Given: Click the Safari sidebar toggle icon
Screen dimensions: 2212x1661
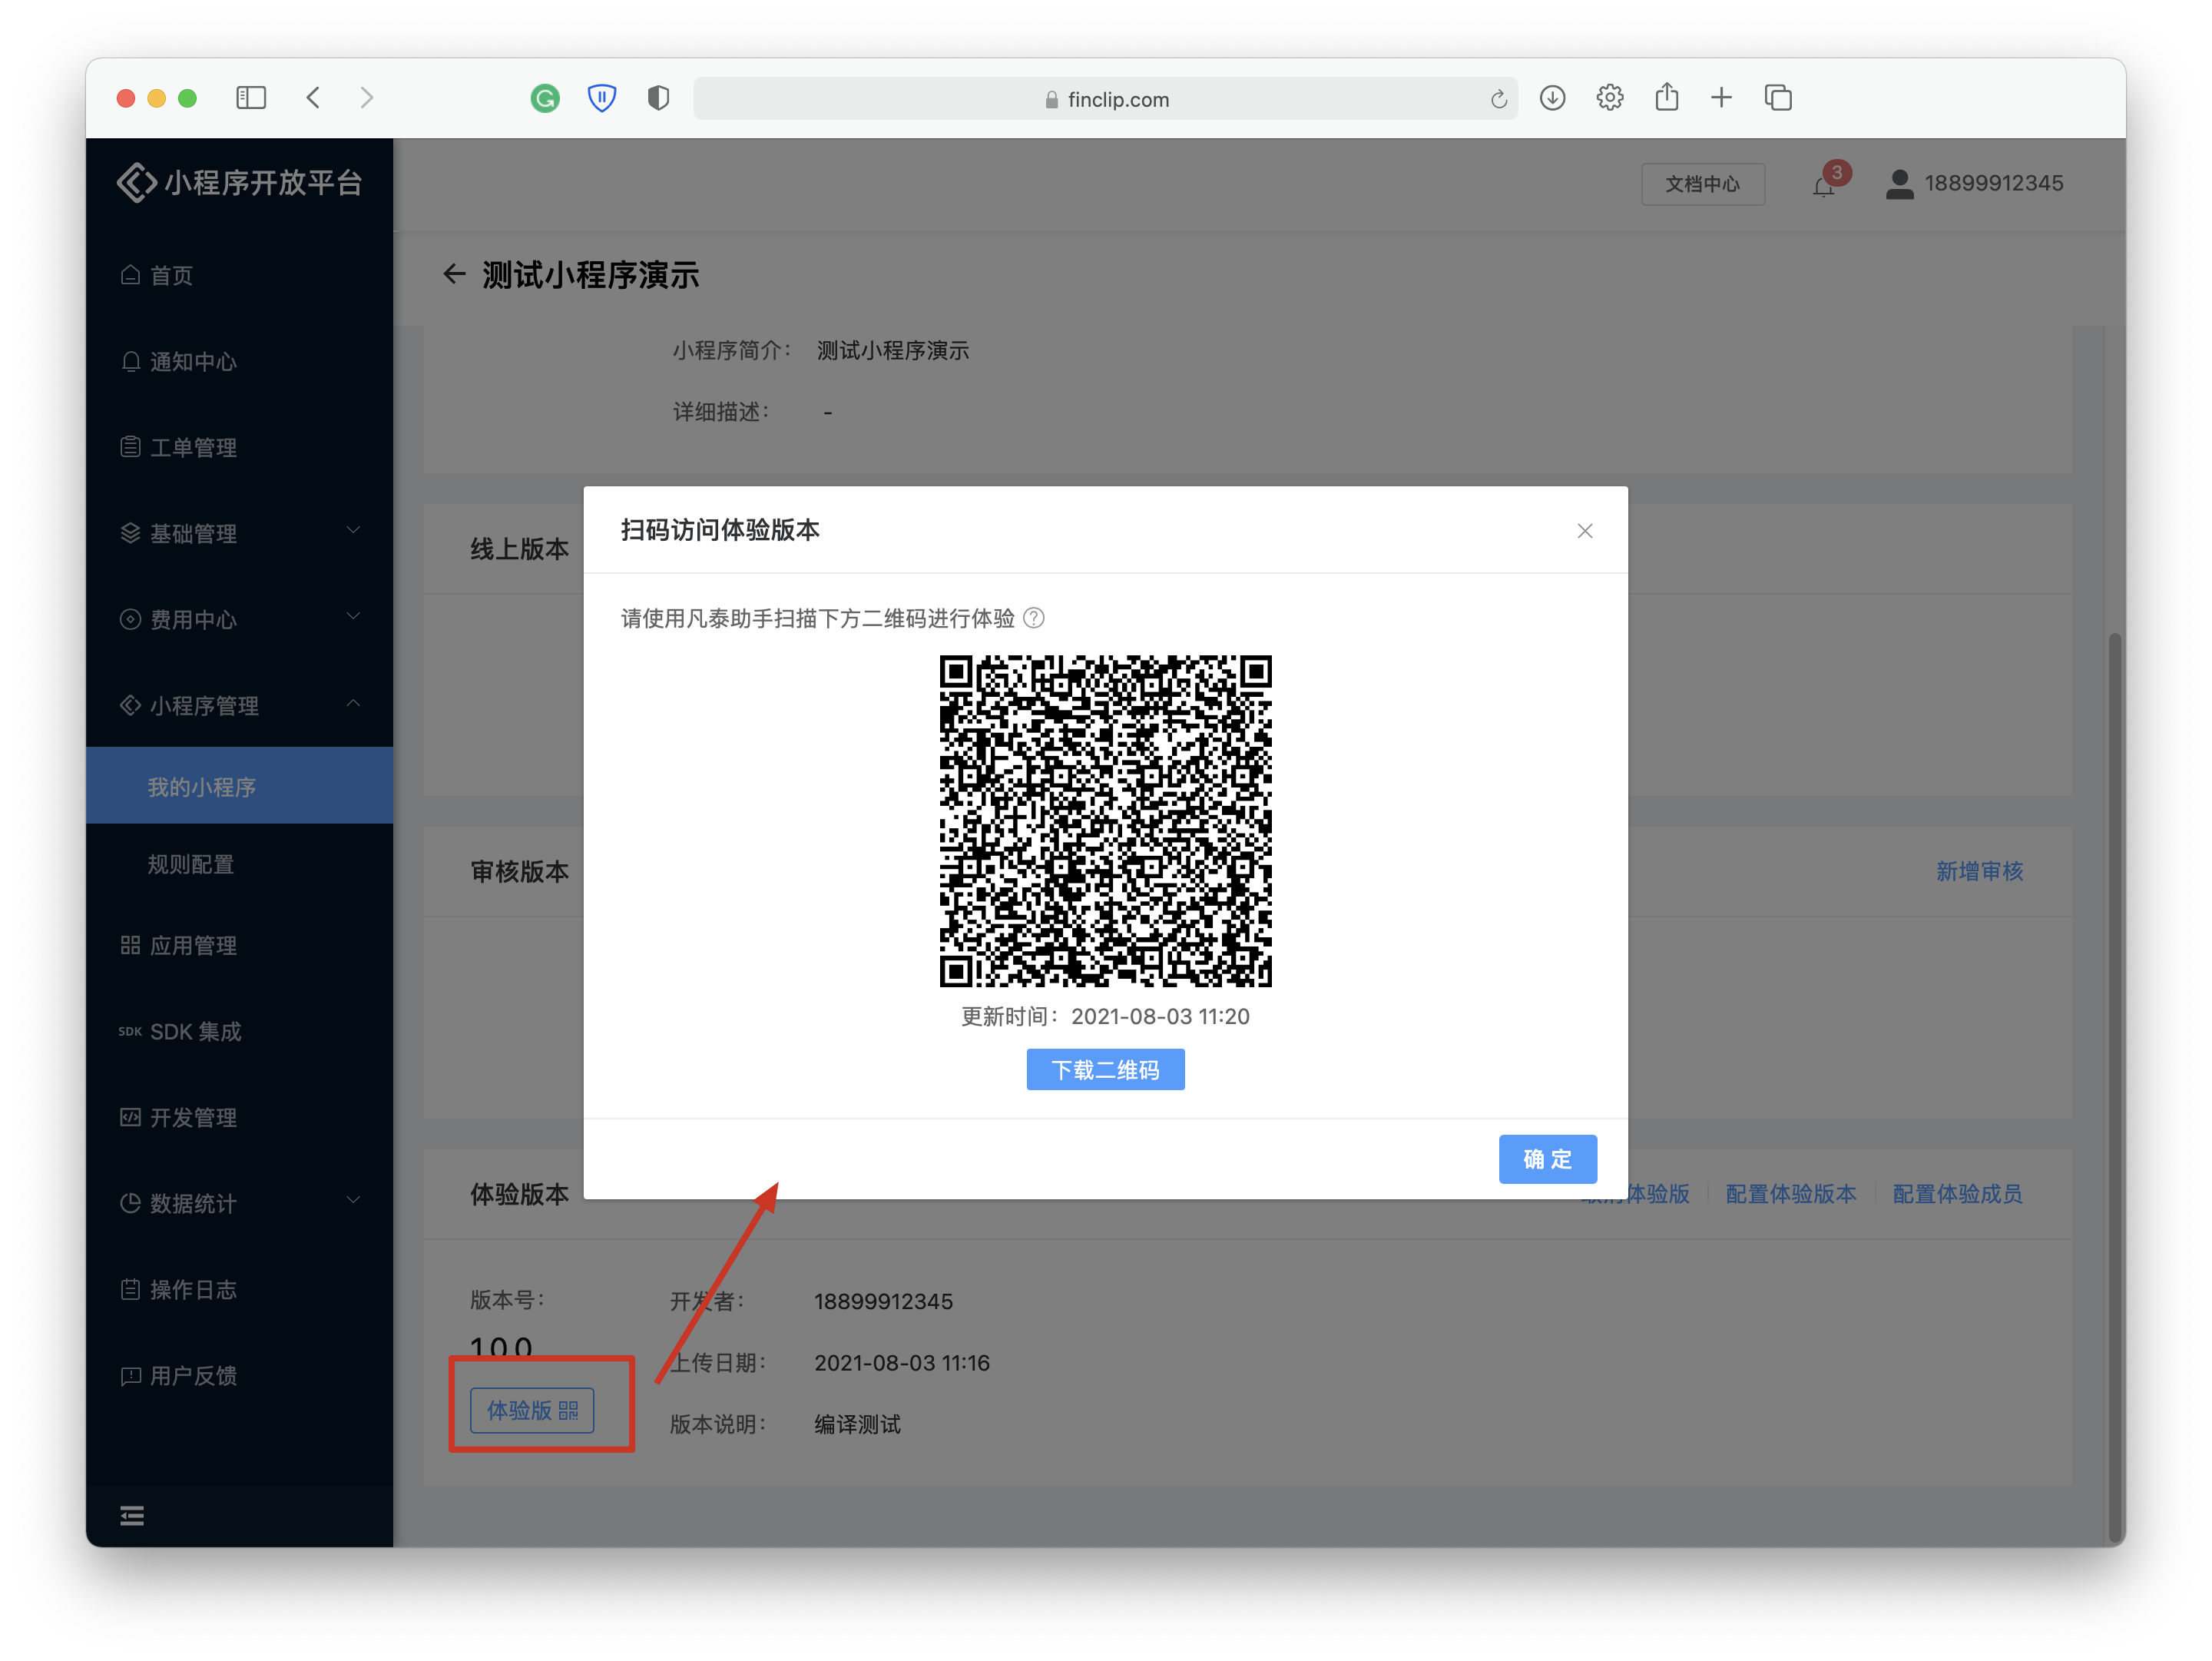Looking at the screenshot, I should coord(251,98).
